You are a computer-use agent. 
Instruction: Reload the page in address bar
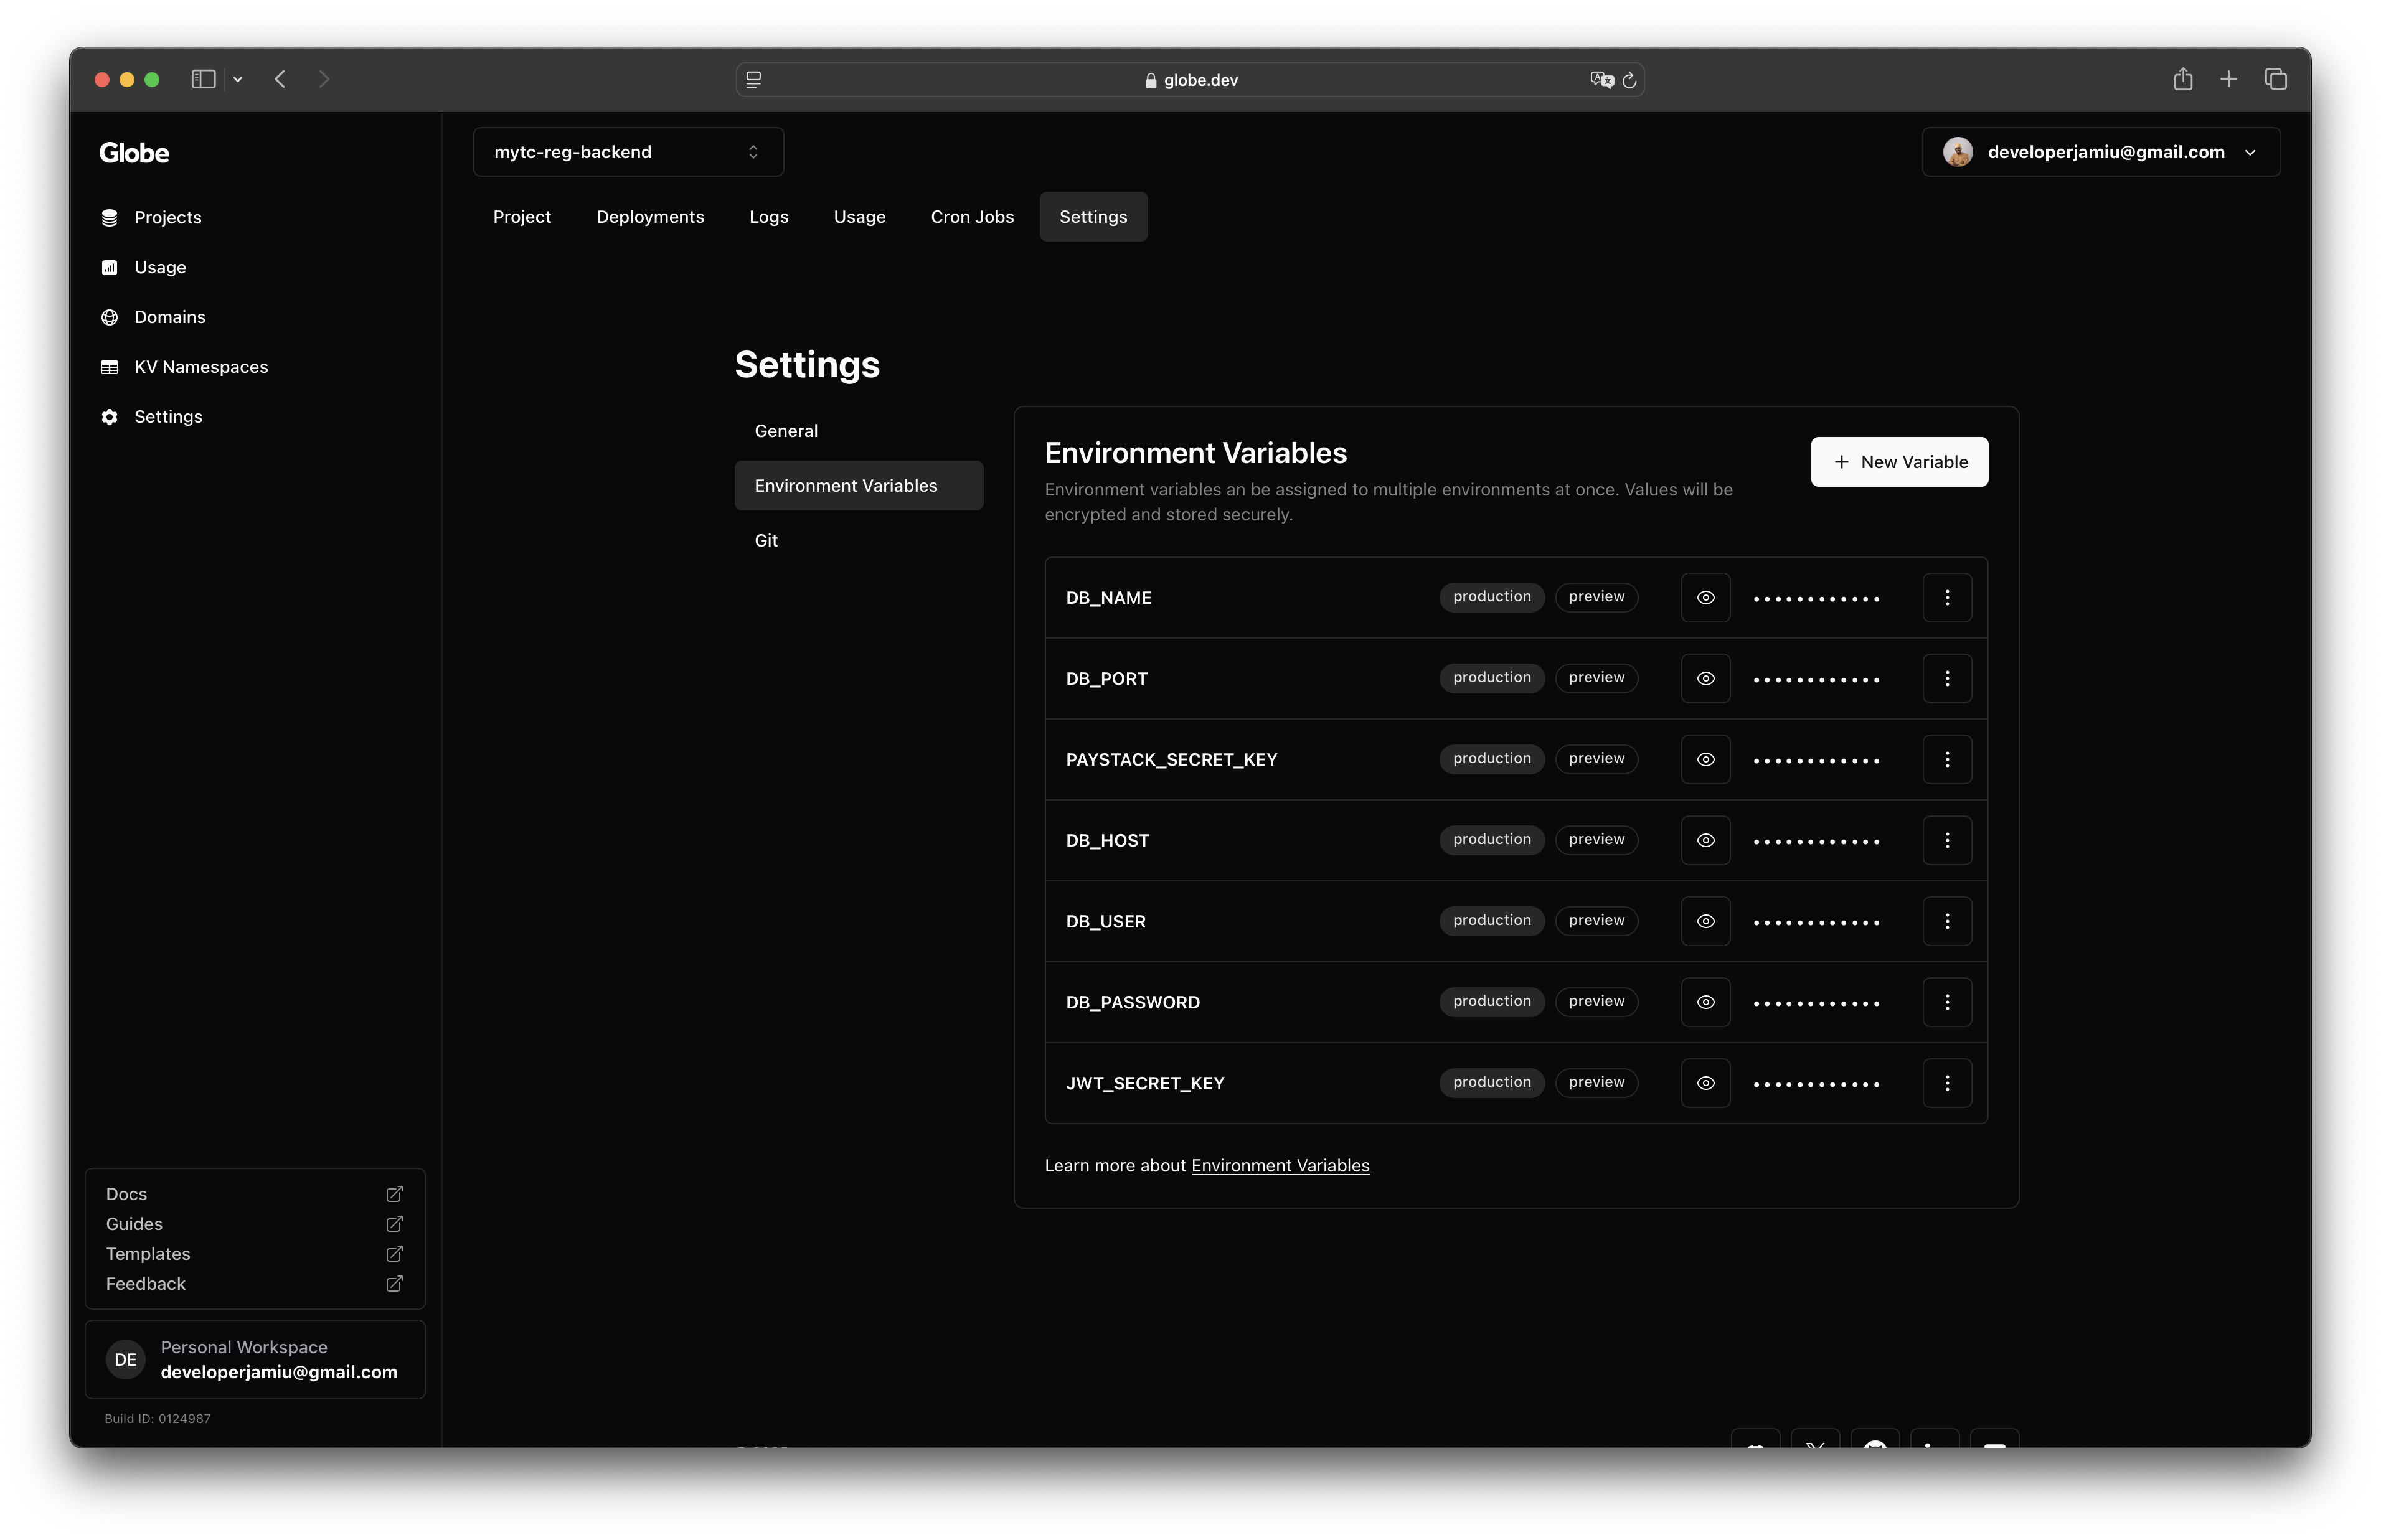[1629, 80]
